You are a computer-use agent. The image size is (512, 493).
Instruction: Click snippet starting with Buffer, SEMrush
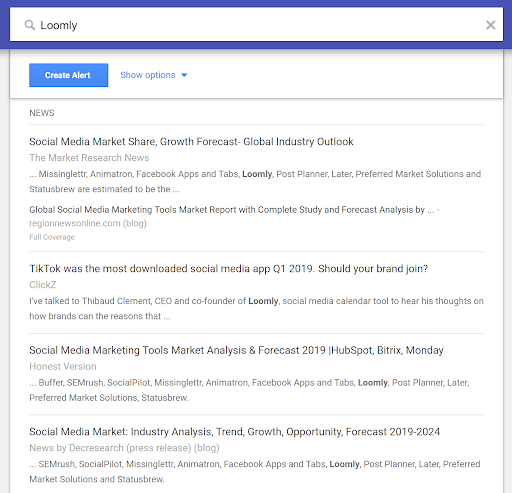click(249, 390)
